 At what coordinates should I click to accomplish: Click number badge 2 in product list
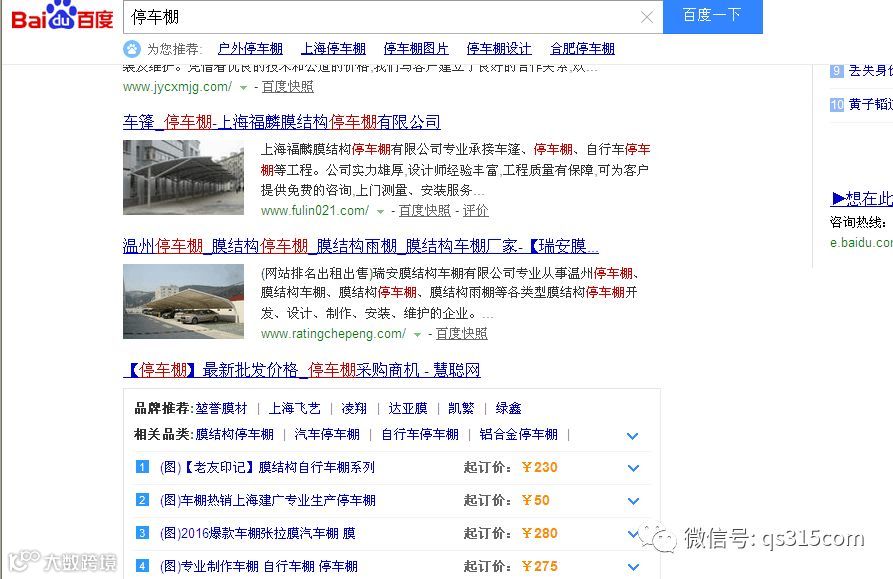click(142, 500)
